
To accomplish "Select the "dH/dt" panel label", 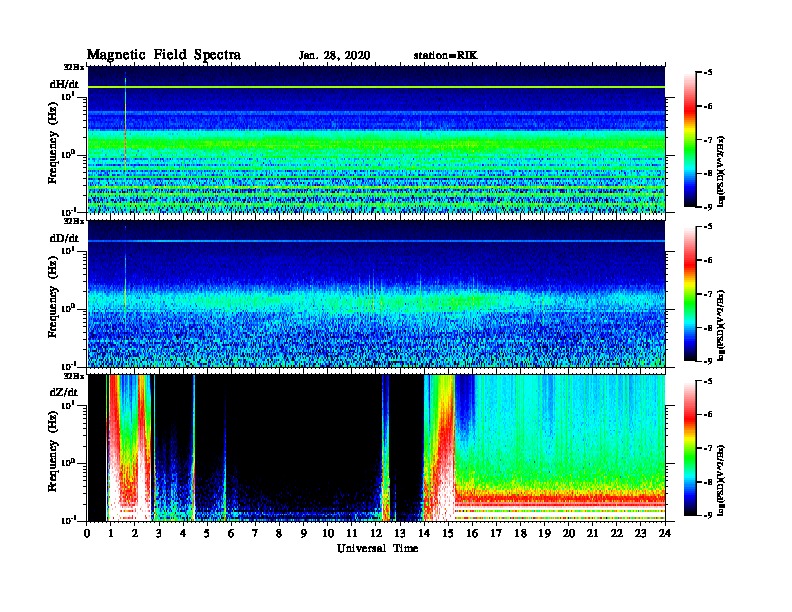I will [64, 84].
